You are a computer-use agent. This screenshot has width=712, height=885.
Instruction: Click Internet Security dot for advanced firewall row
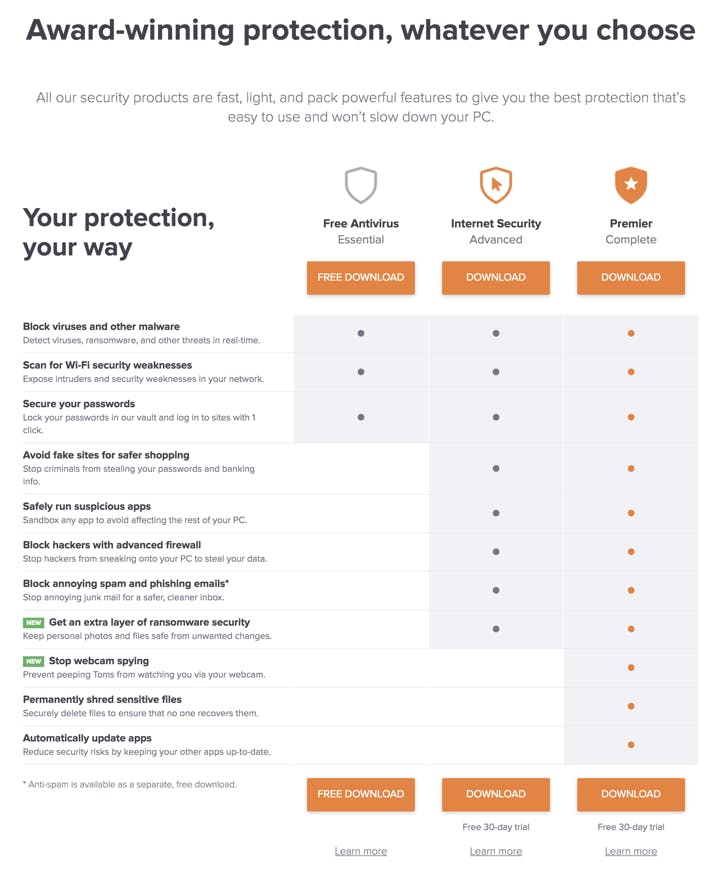pyautogui.click(x=496, y=552)
